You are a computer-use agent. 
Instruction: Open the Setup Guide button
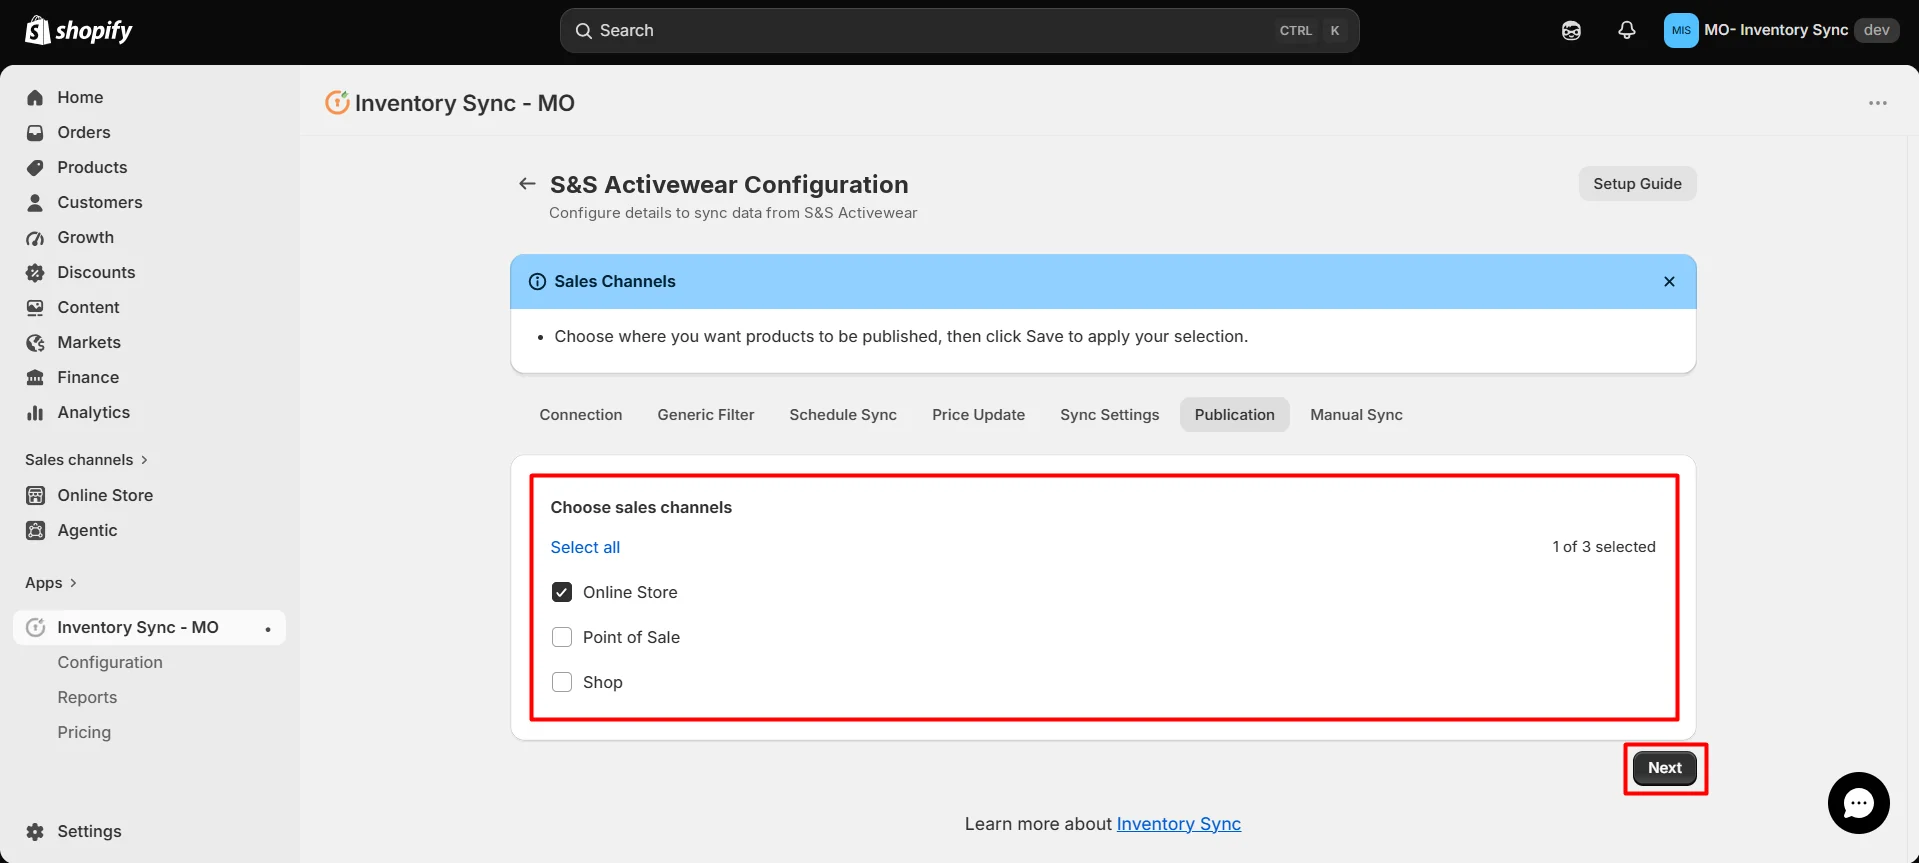[1637, 184]
